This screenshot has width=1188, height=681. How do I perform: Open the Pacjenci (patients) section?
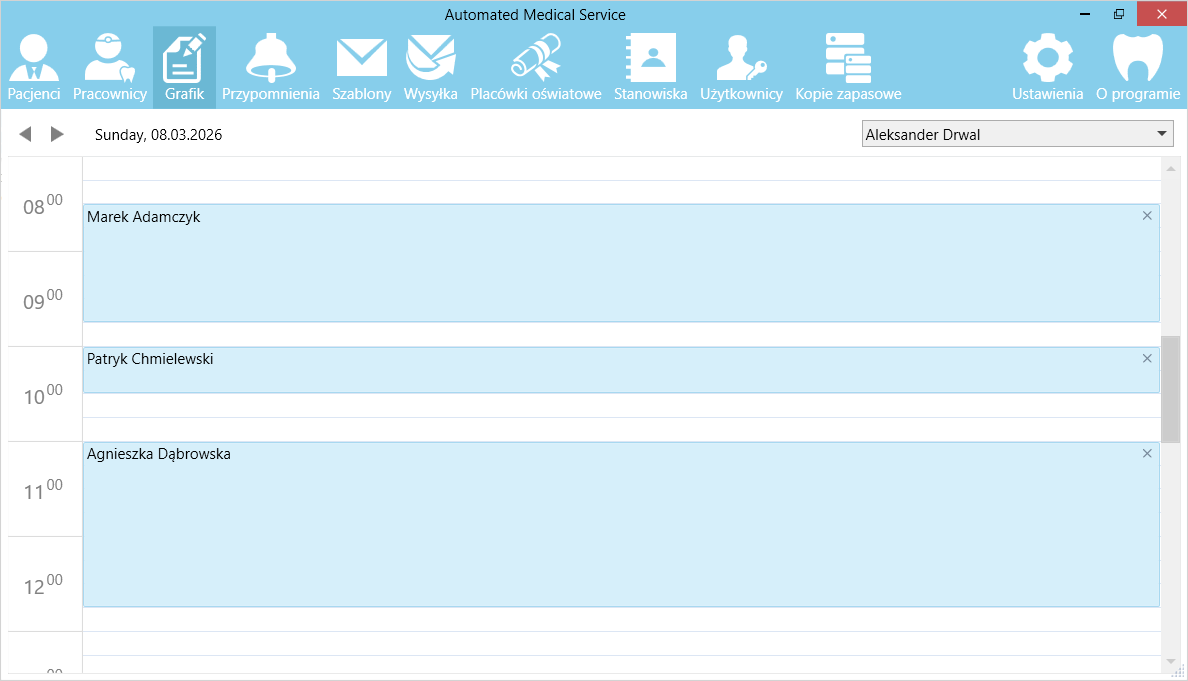point(34,67)
